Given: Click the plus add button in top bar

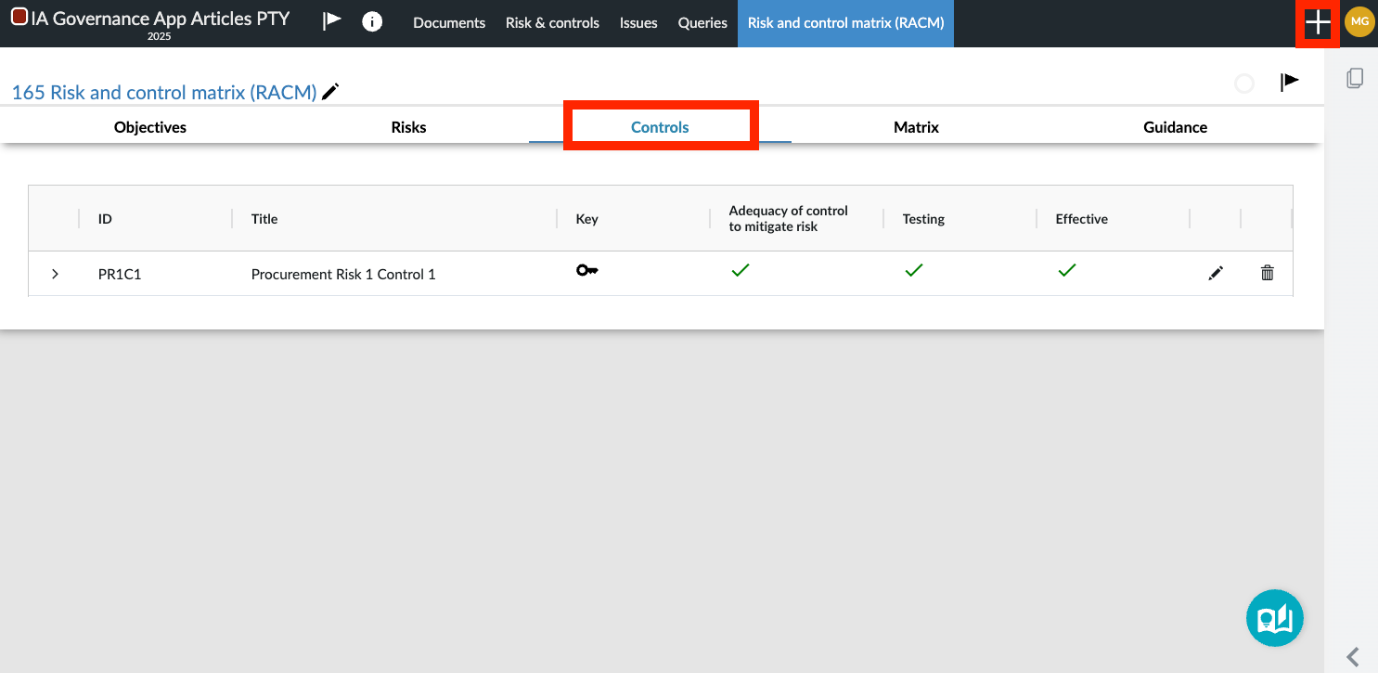Looking at the screenshot, I should 1318,23.
